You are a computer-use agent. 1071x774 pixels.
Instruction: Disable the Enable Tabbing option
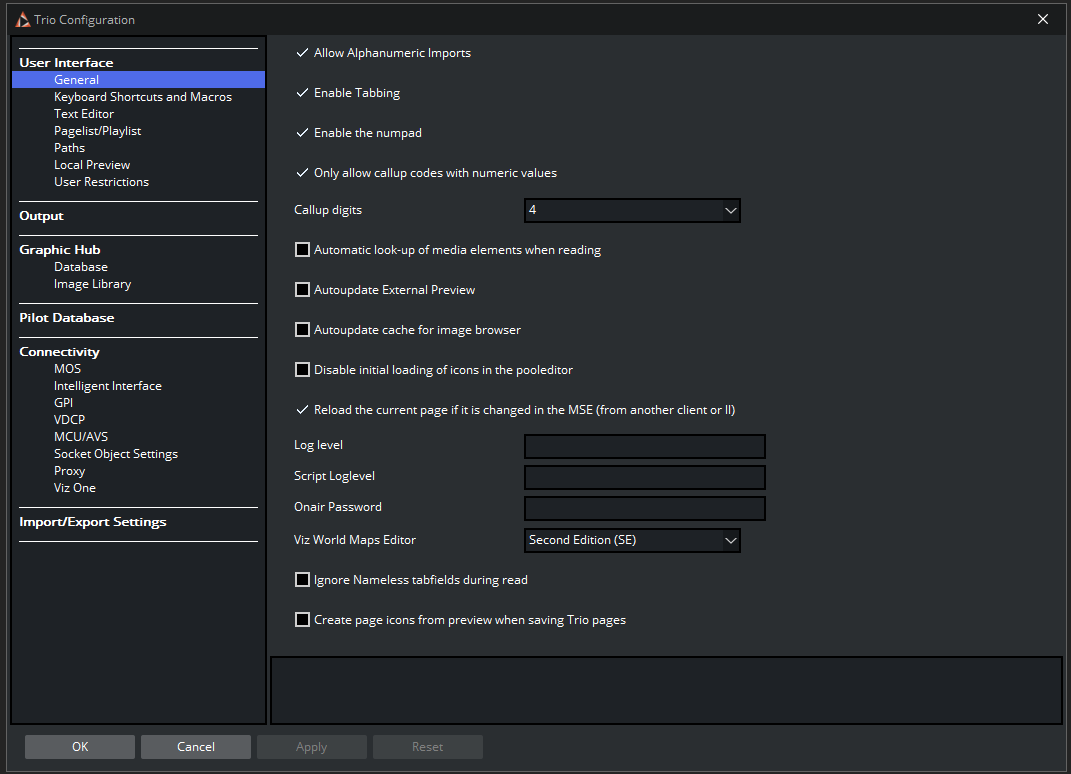[302, 93]
